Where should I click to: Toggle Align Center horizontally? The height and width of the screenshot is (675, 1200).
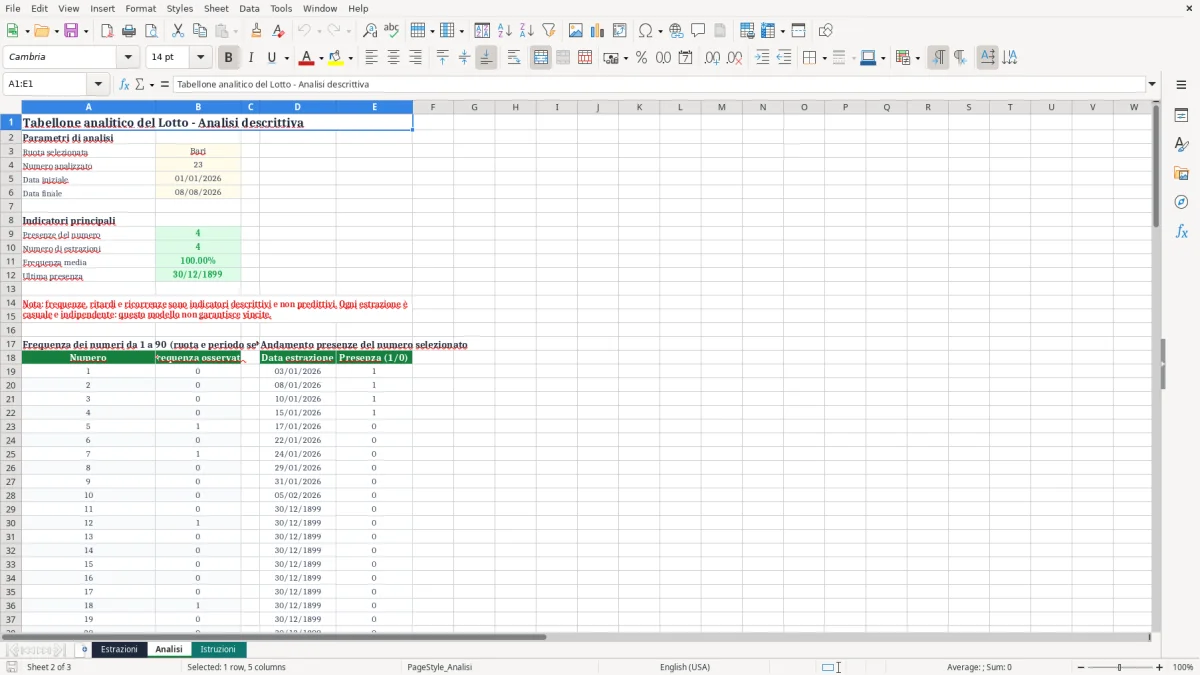(x=393, y=58)
